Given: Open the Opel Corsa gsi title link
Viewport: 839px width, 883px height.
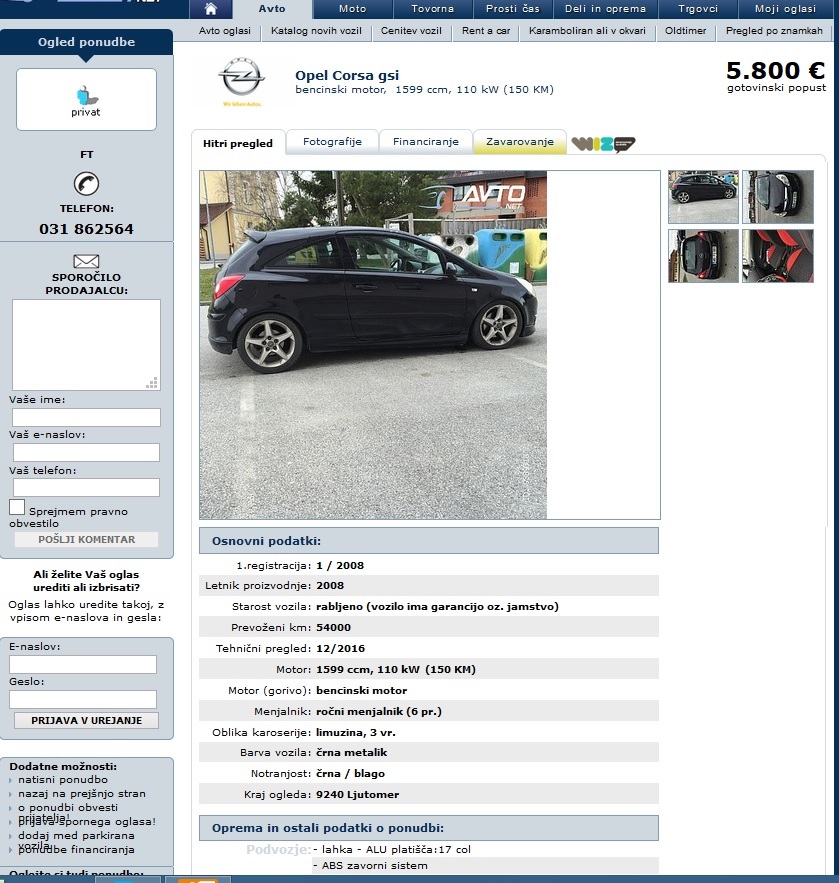Looking at the screenshot, I should coord(347,75).
